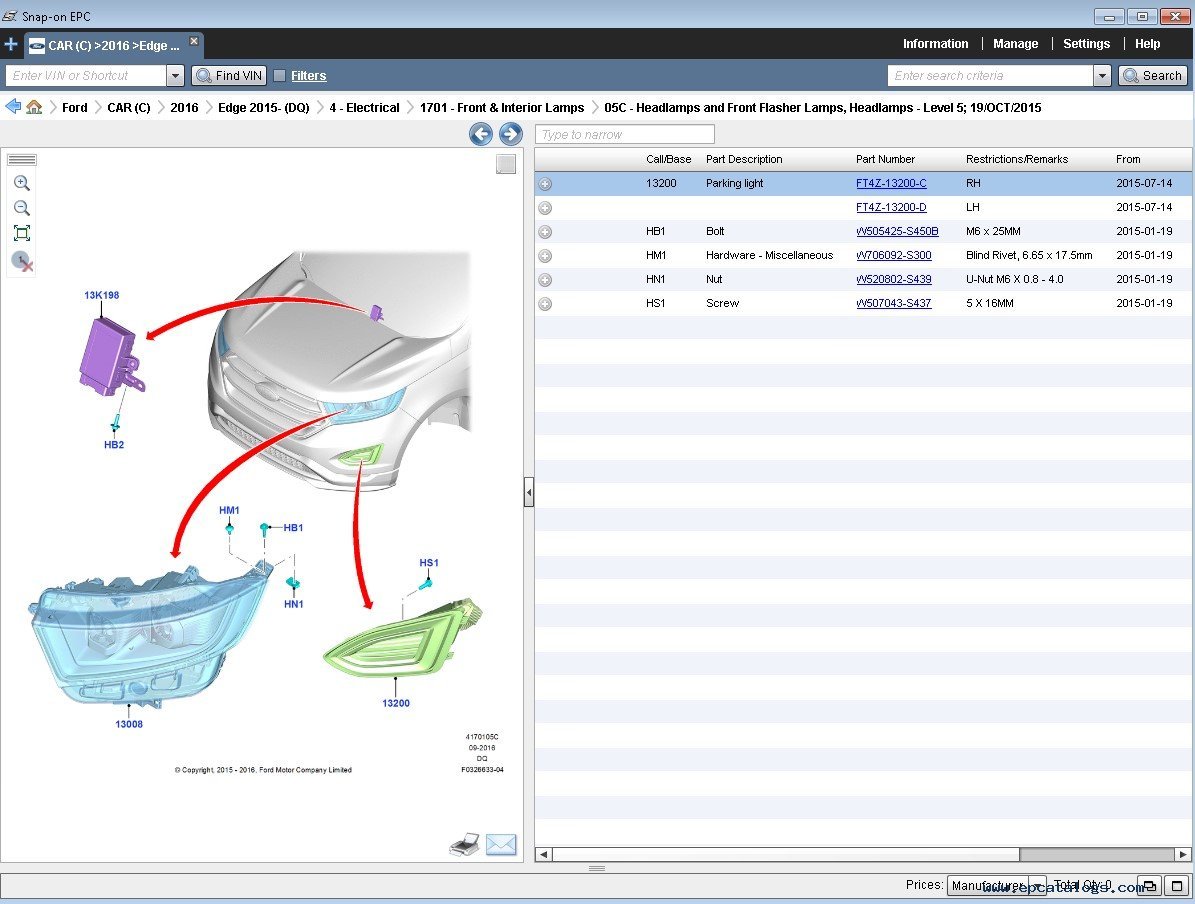Go to next illustration arrow

[x=510, y=134]
